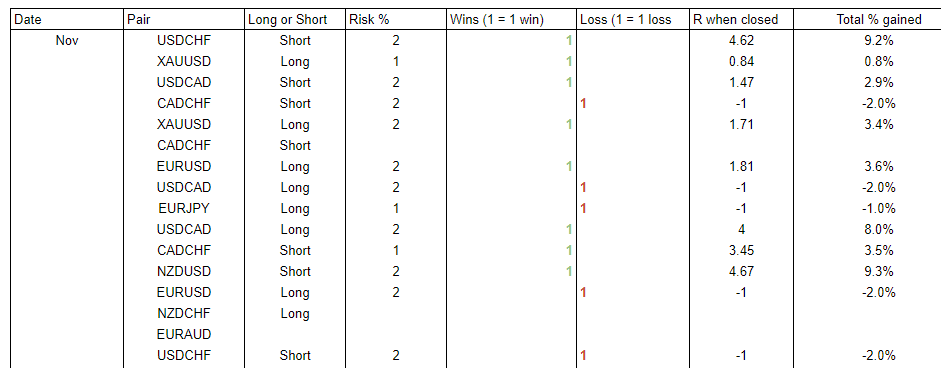Select the NZDCHF pair cell
Viewport: 941px width, 368px height.
[x=184, y=313]
